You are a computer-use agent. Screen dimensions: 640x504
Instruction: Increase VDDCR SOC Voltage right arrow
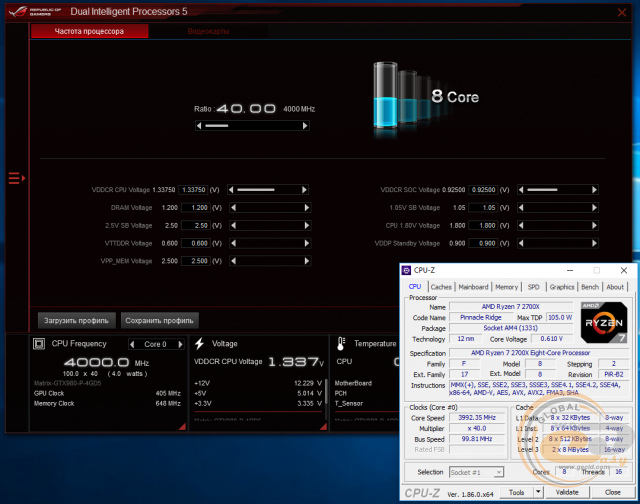pos(594,190)
